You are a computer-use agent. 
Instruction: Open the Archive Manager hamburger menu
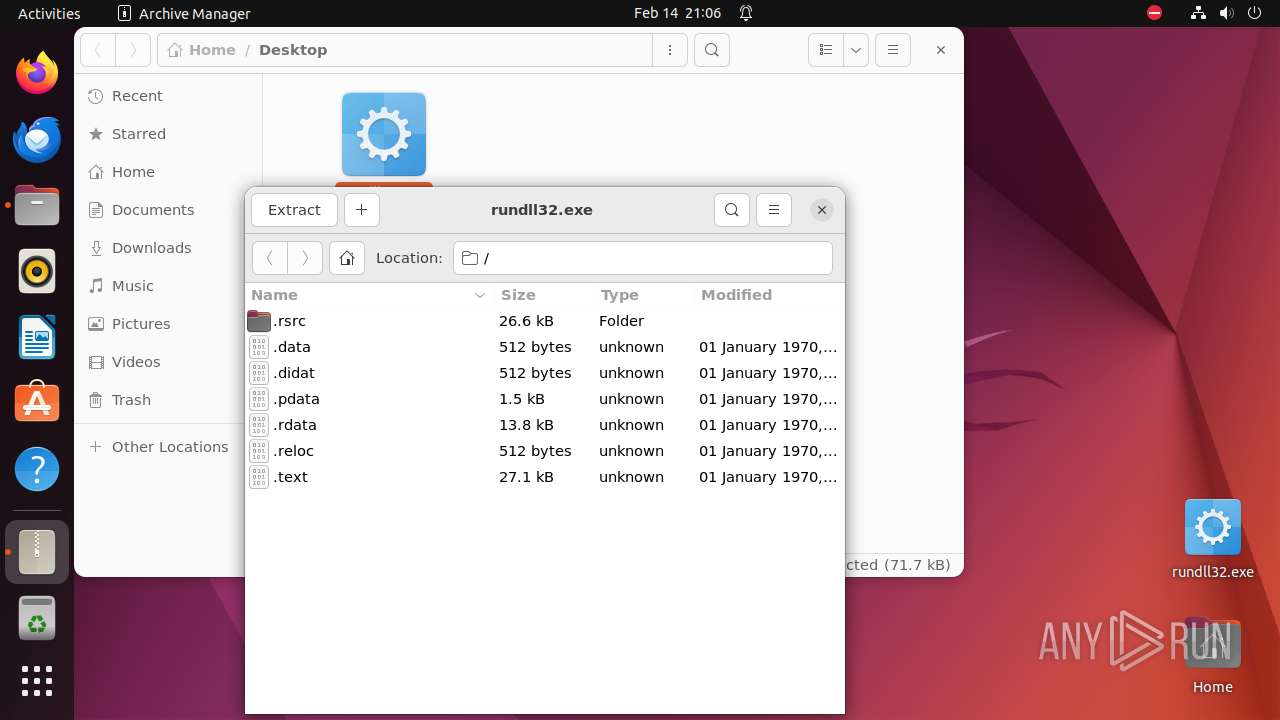[x=774, y=210]
